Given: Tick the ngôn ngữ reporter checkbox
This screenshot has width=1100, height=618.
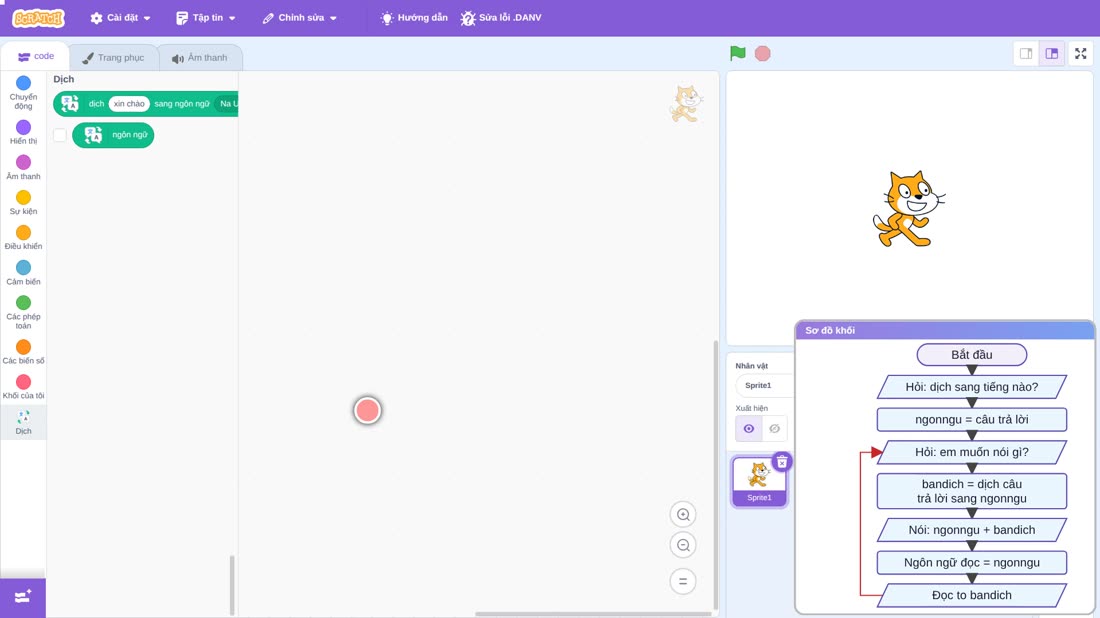Looking at the screenshot, I should (60, 135).
